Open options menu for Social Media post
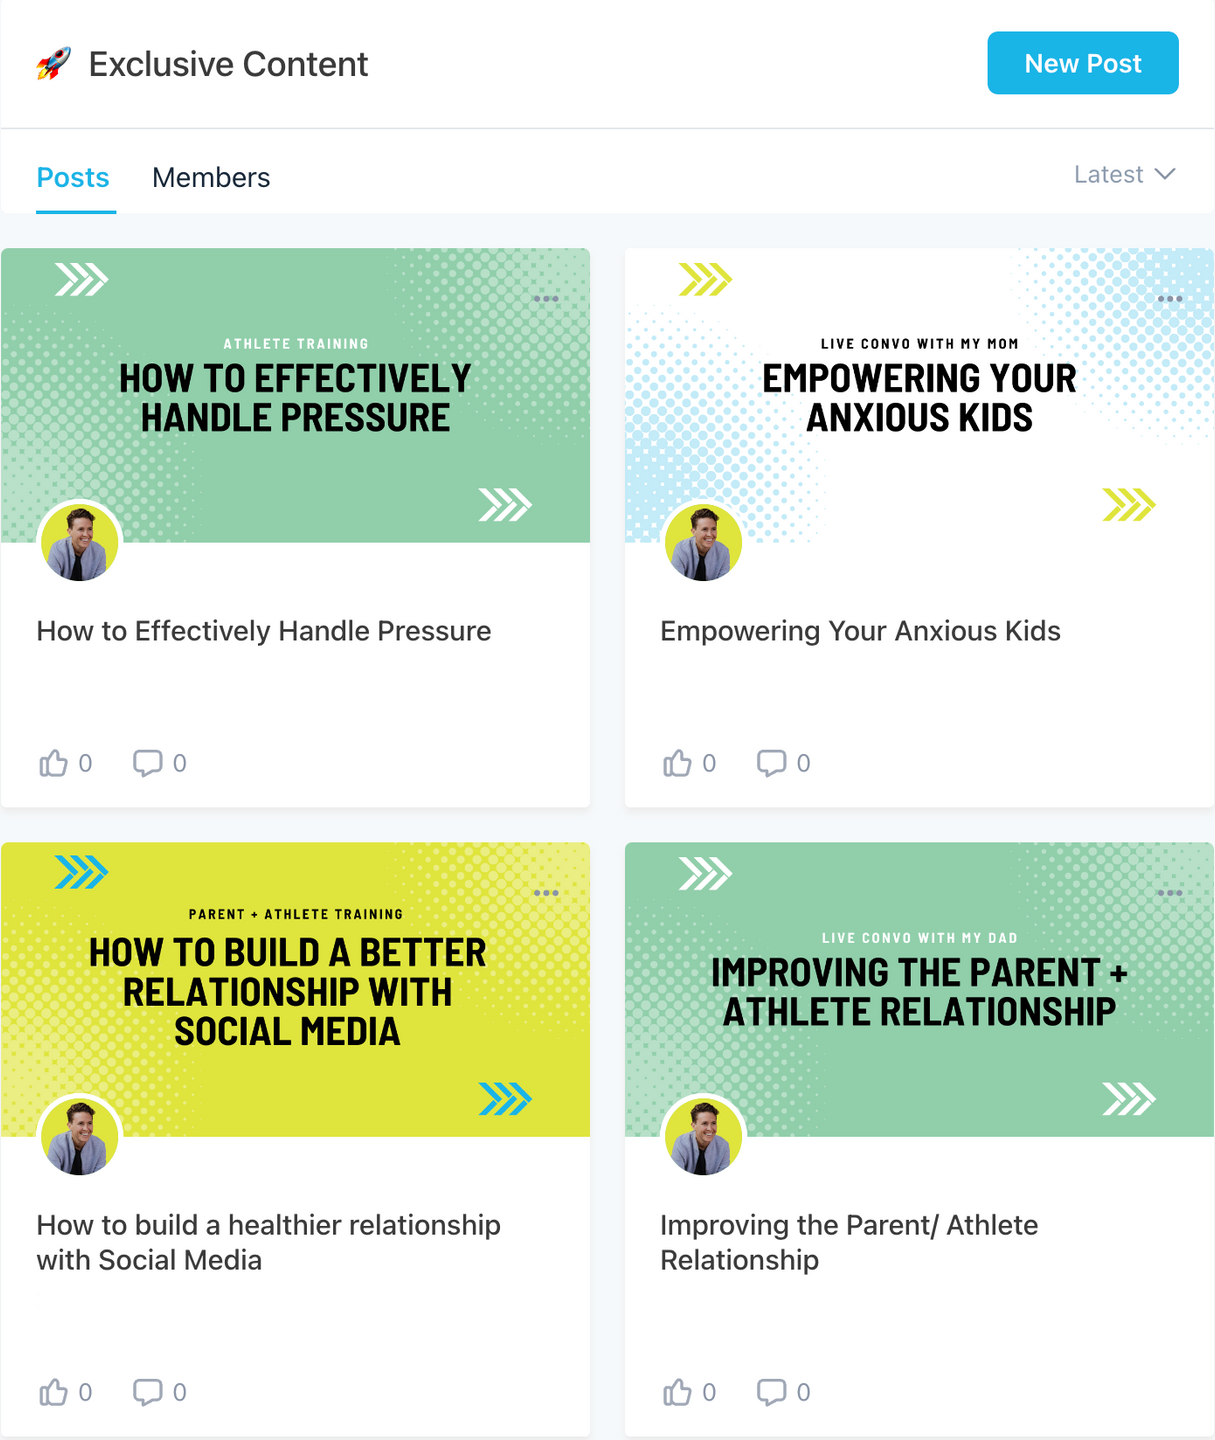This screenshot has height=1440, width=1215. pyautogui.click(x=546, y=893)
